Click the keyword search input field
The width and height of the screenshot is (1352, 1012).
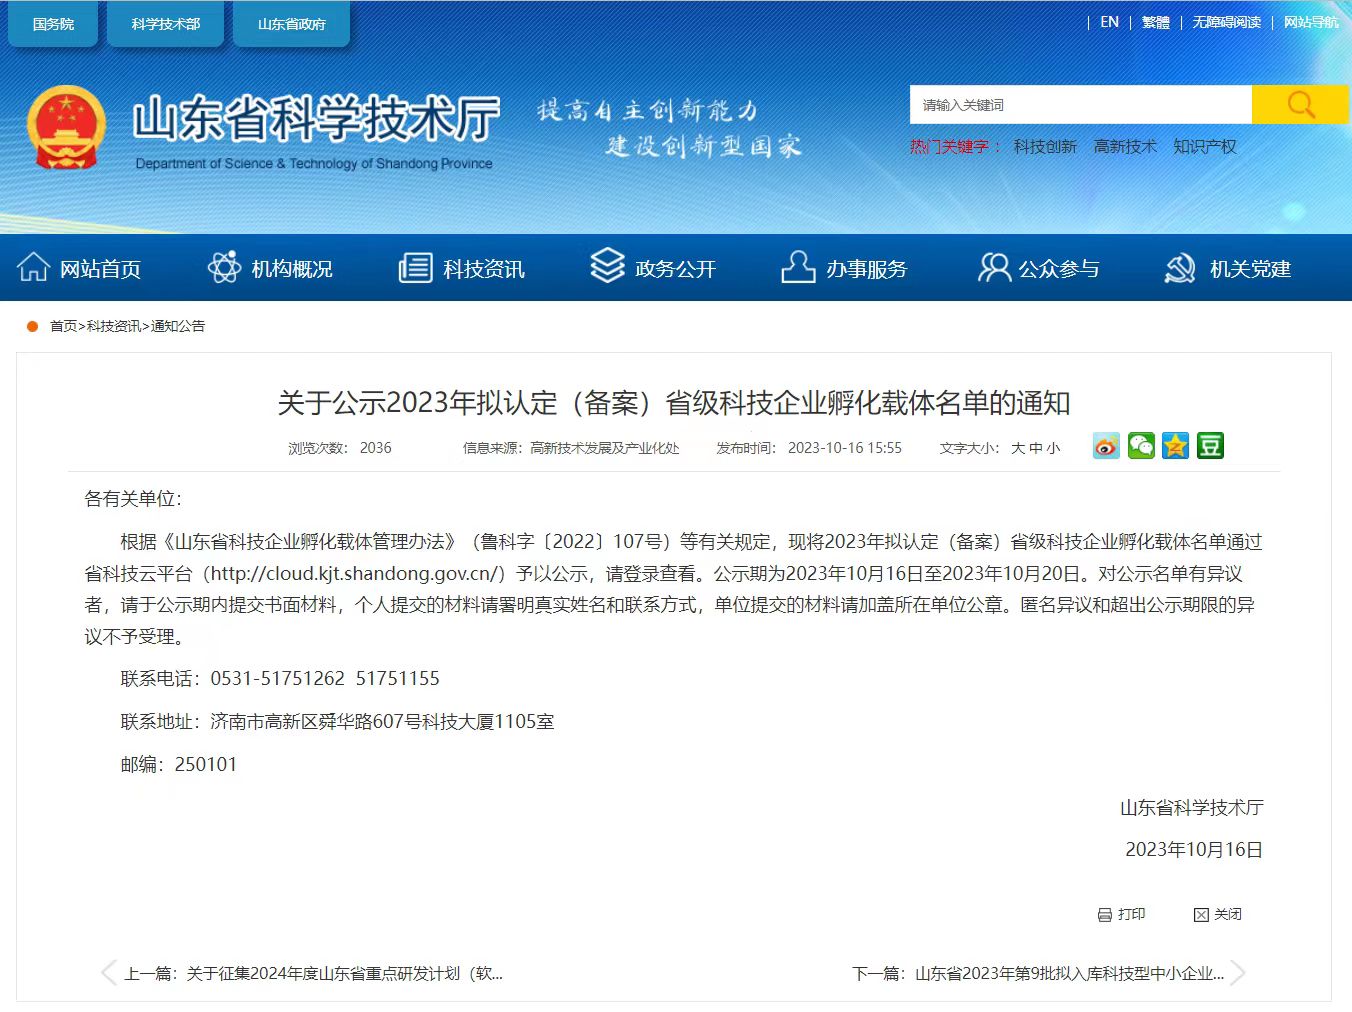coord(1080,105)
